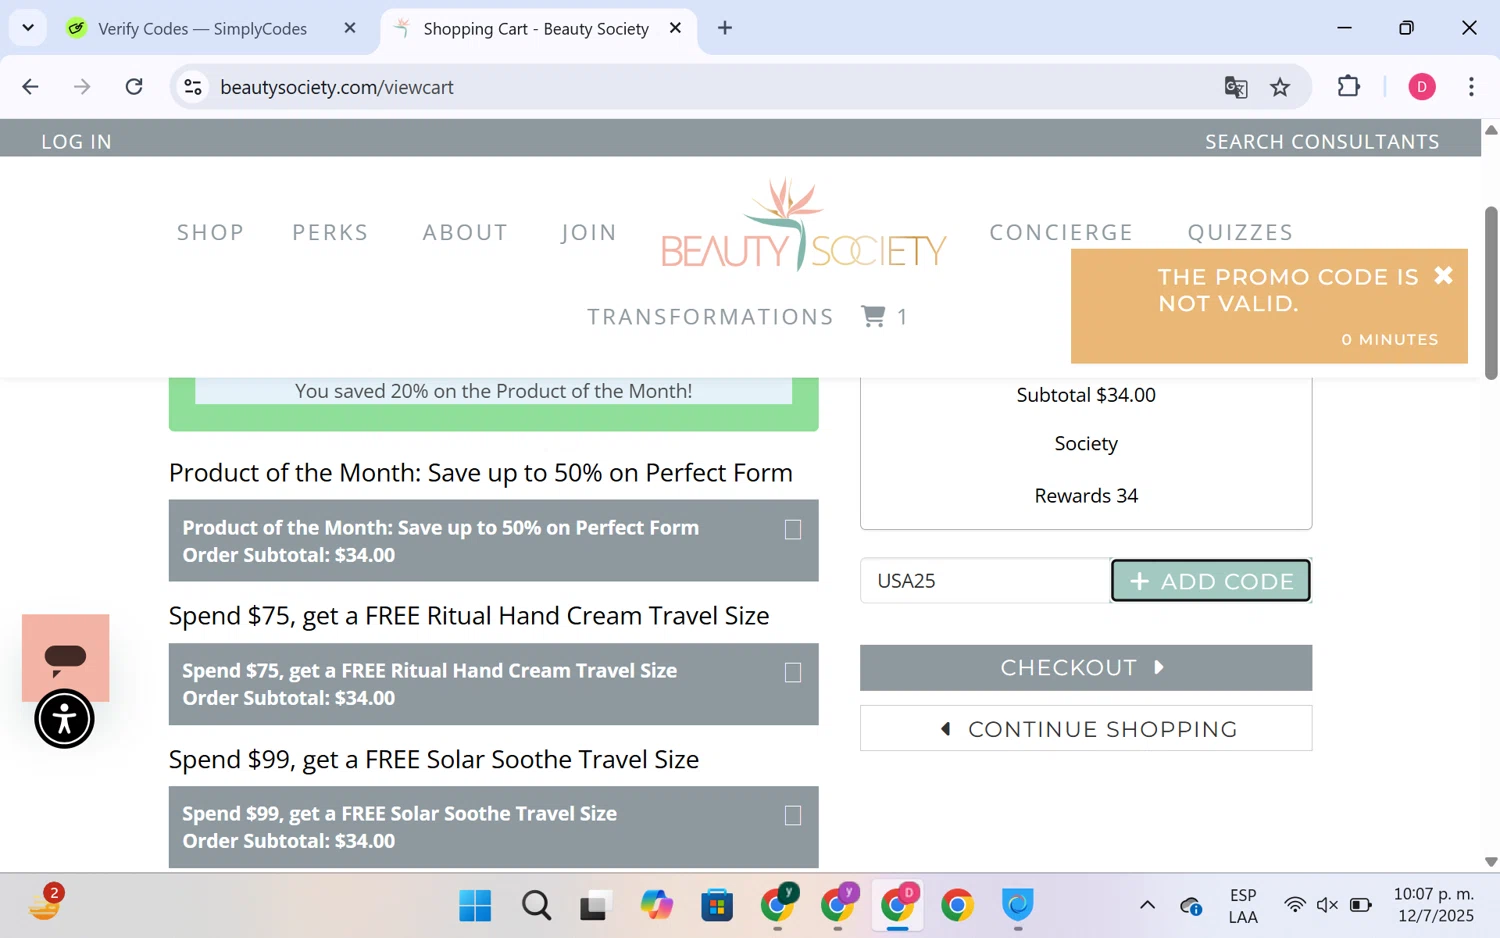Click the 'Subtotal $34.00' summary text
Viewport: 1500px width, 938px height.
(x=1086, y=395)
